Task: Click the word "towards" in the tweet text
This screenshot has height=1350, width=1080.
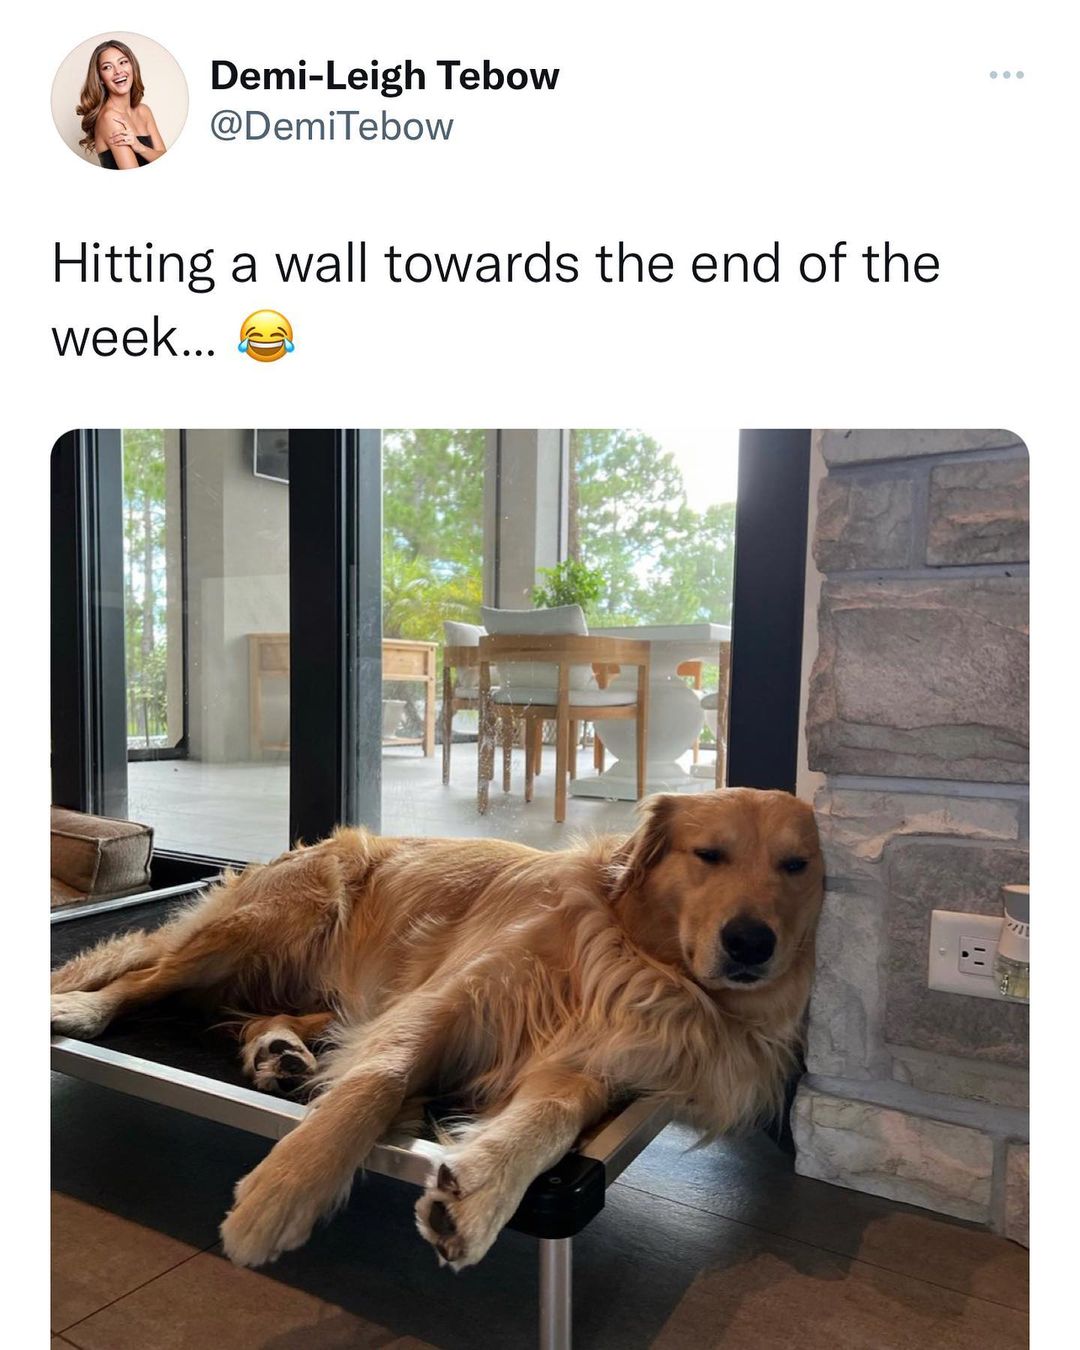Action: point(481,264)
